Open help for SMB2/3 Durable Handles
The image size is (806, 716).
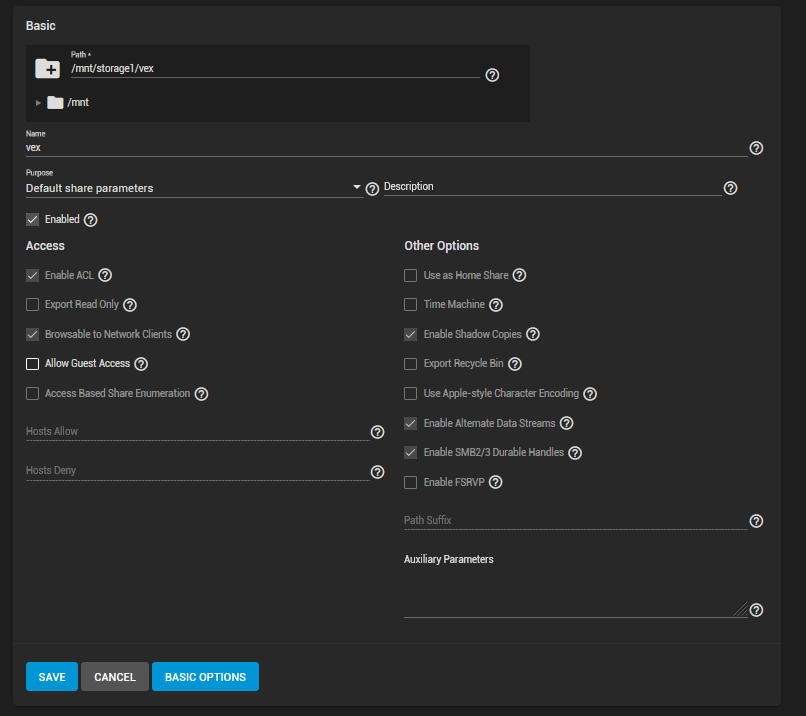coord(575,453)
